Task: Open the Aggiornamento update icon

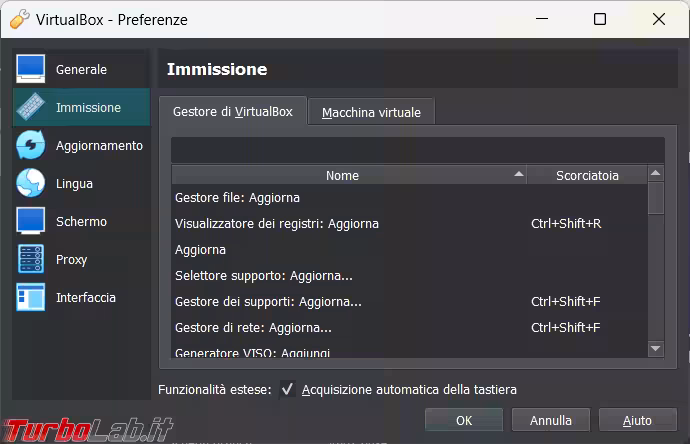Action: click(x=31, y=145)
